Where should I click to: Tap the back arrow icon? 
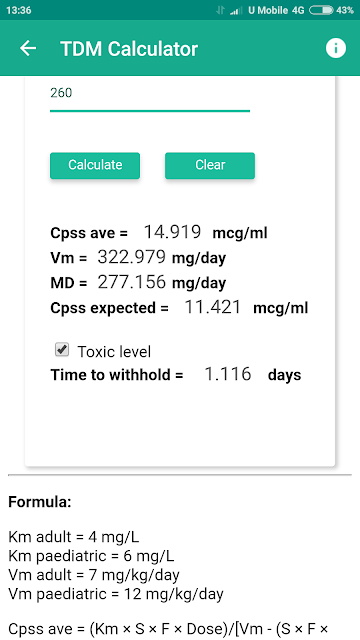point(28,48)
